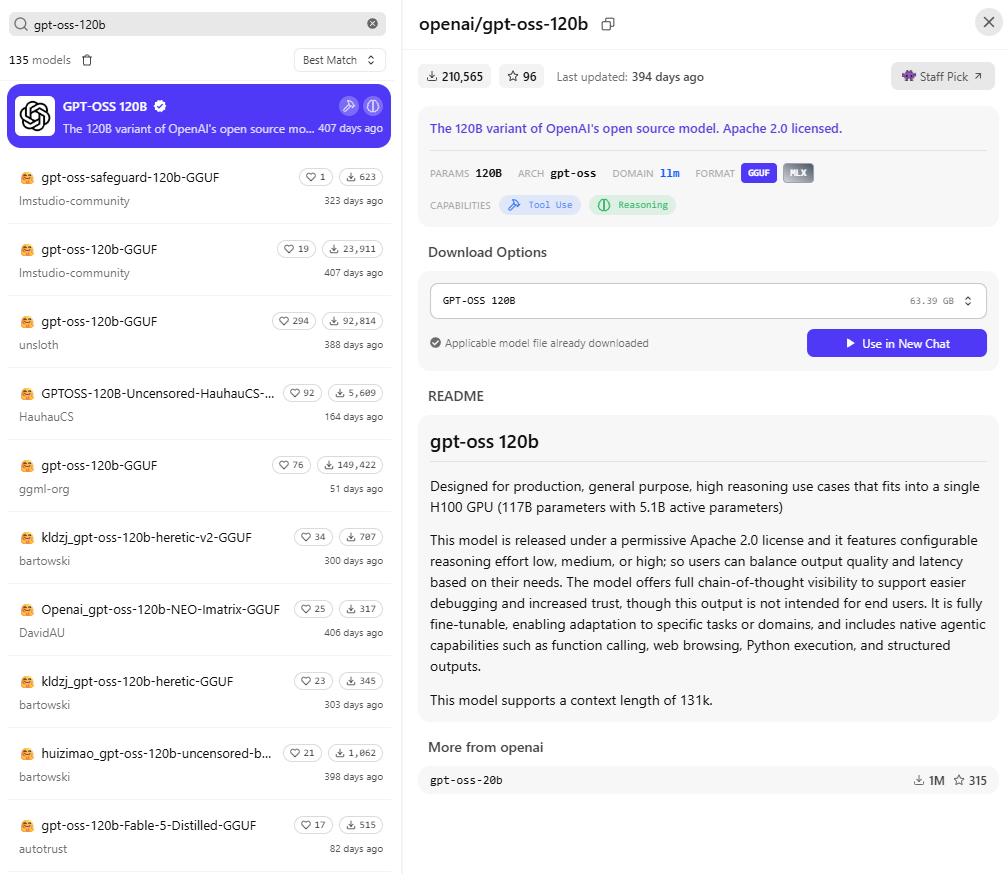Image resolution: width=1008 pixels, height=874 pixels.
Task: Click the tool use icon on GPT-OSS 120B card
Action: tap(348, 105)
